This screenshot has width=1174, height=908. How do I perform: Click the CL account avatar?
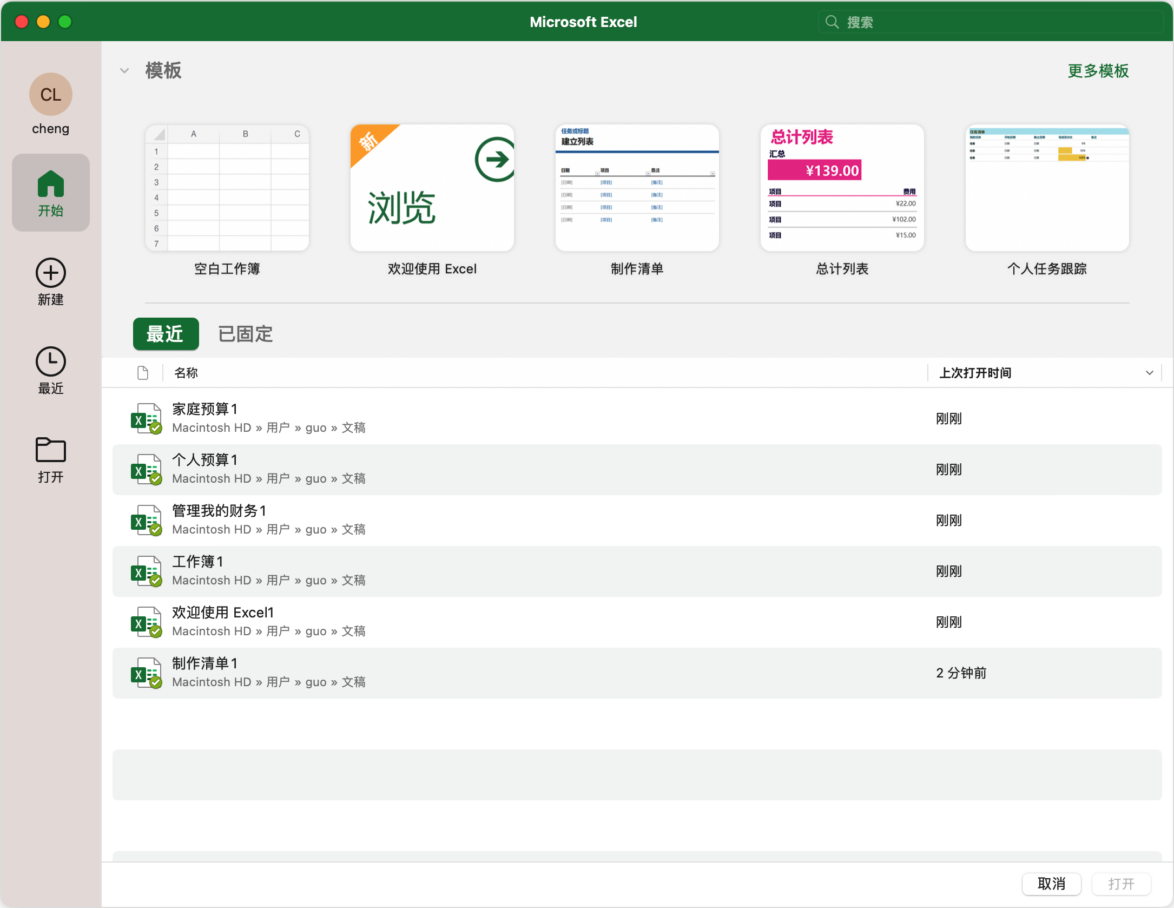[x=51, y=94]
